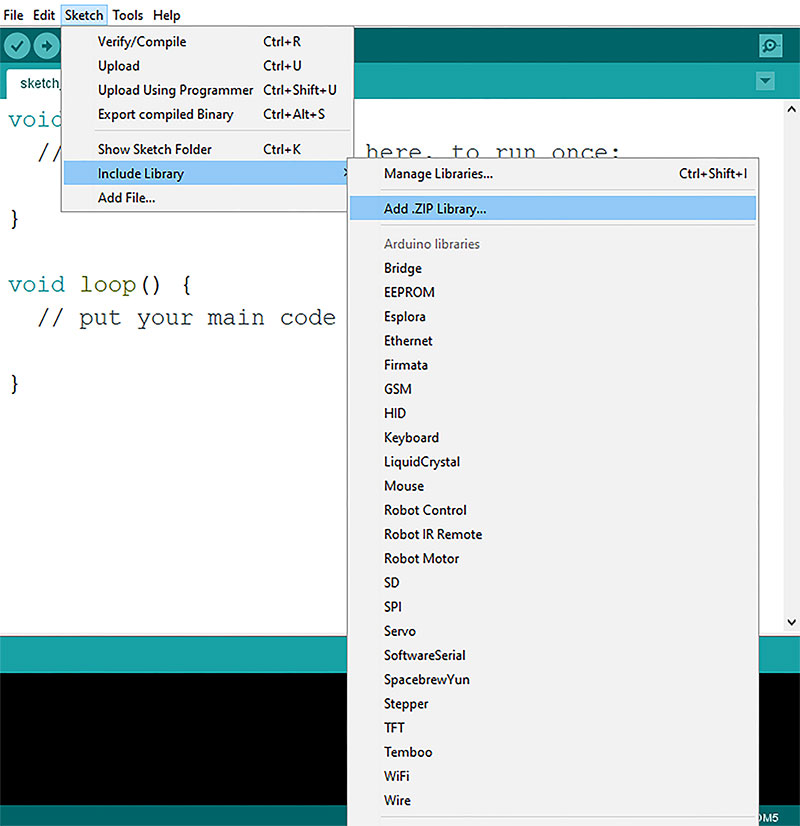Open the Edit menu
800x826 pixels.
[44, 15]
